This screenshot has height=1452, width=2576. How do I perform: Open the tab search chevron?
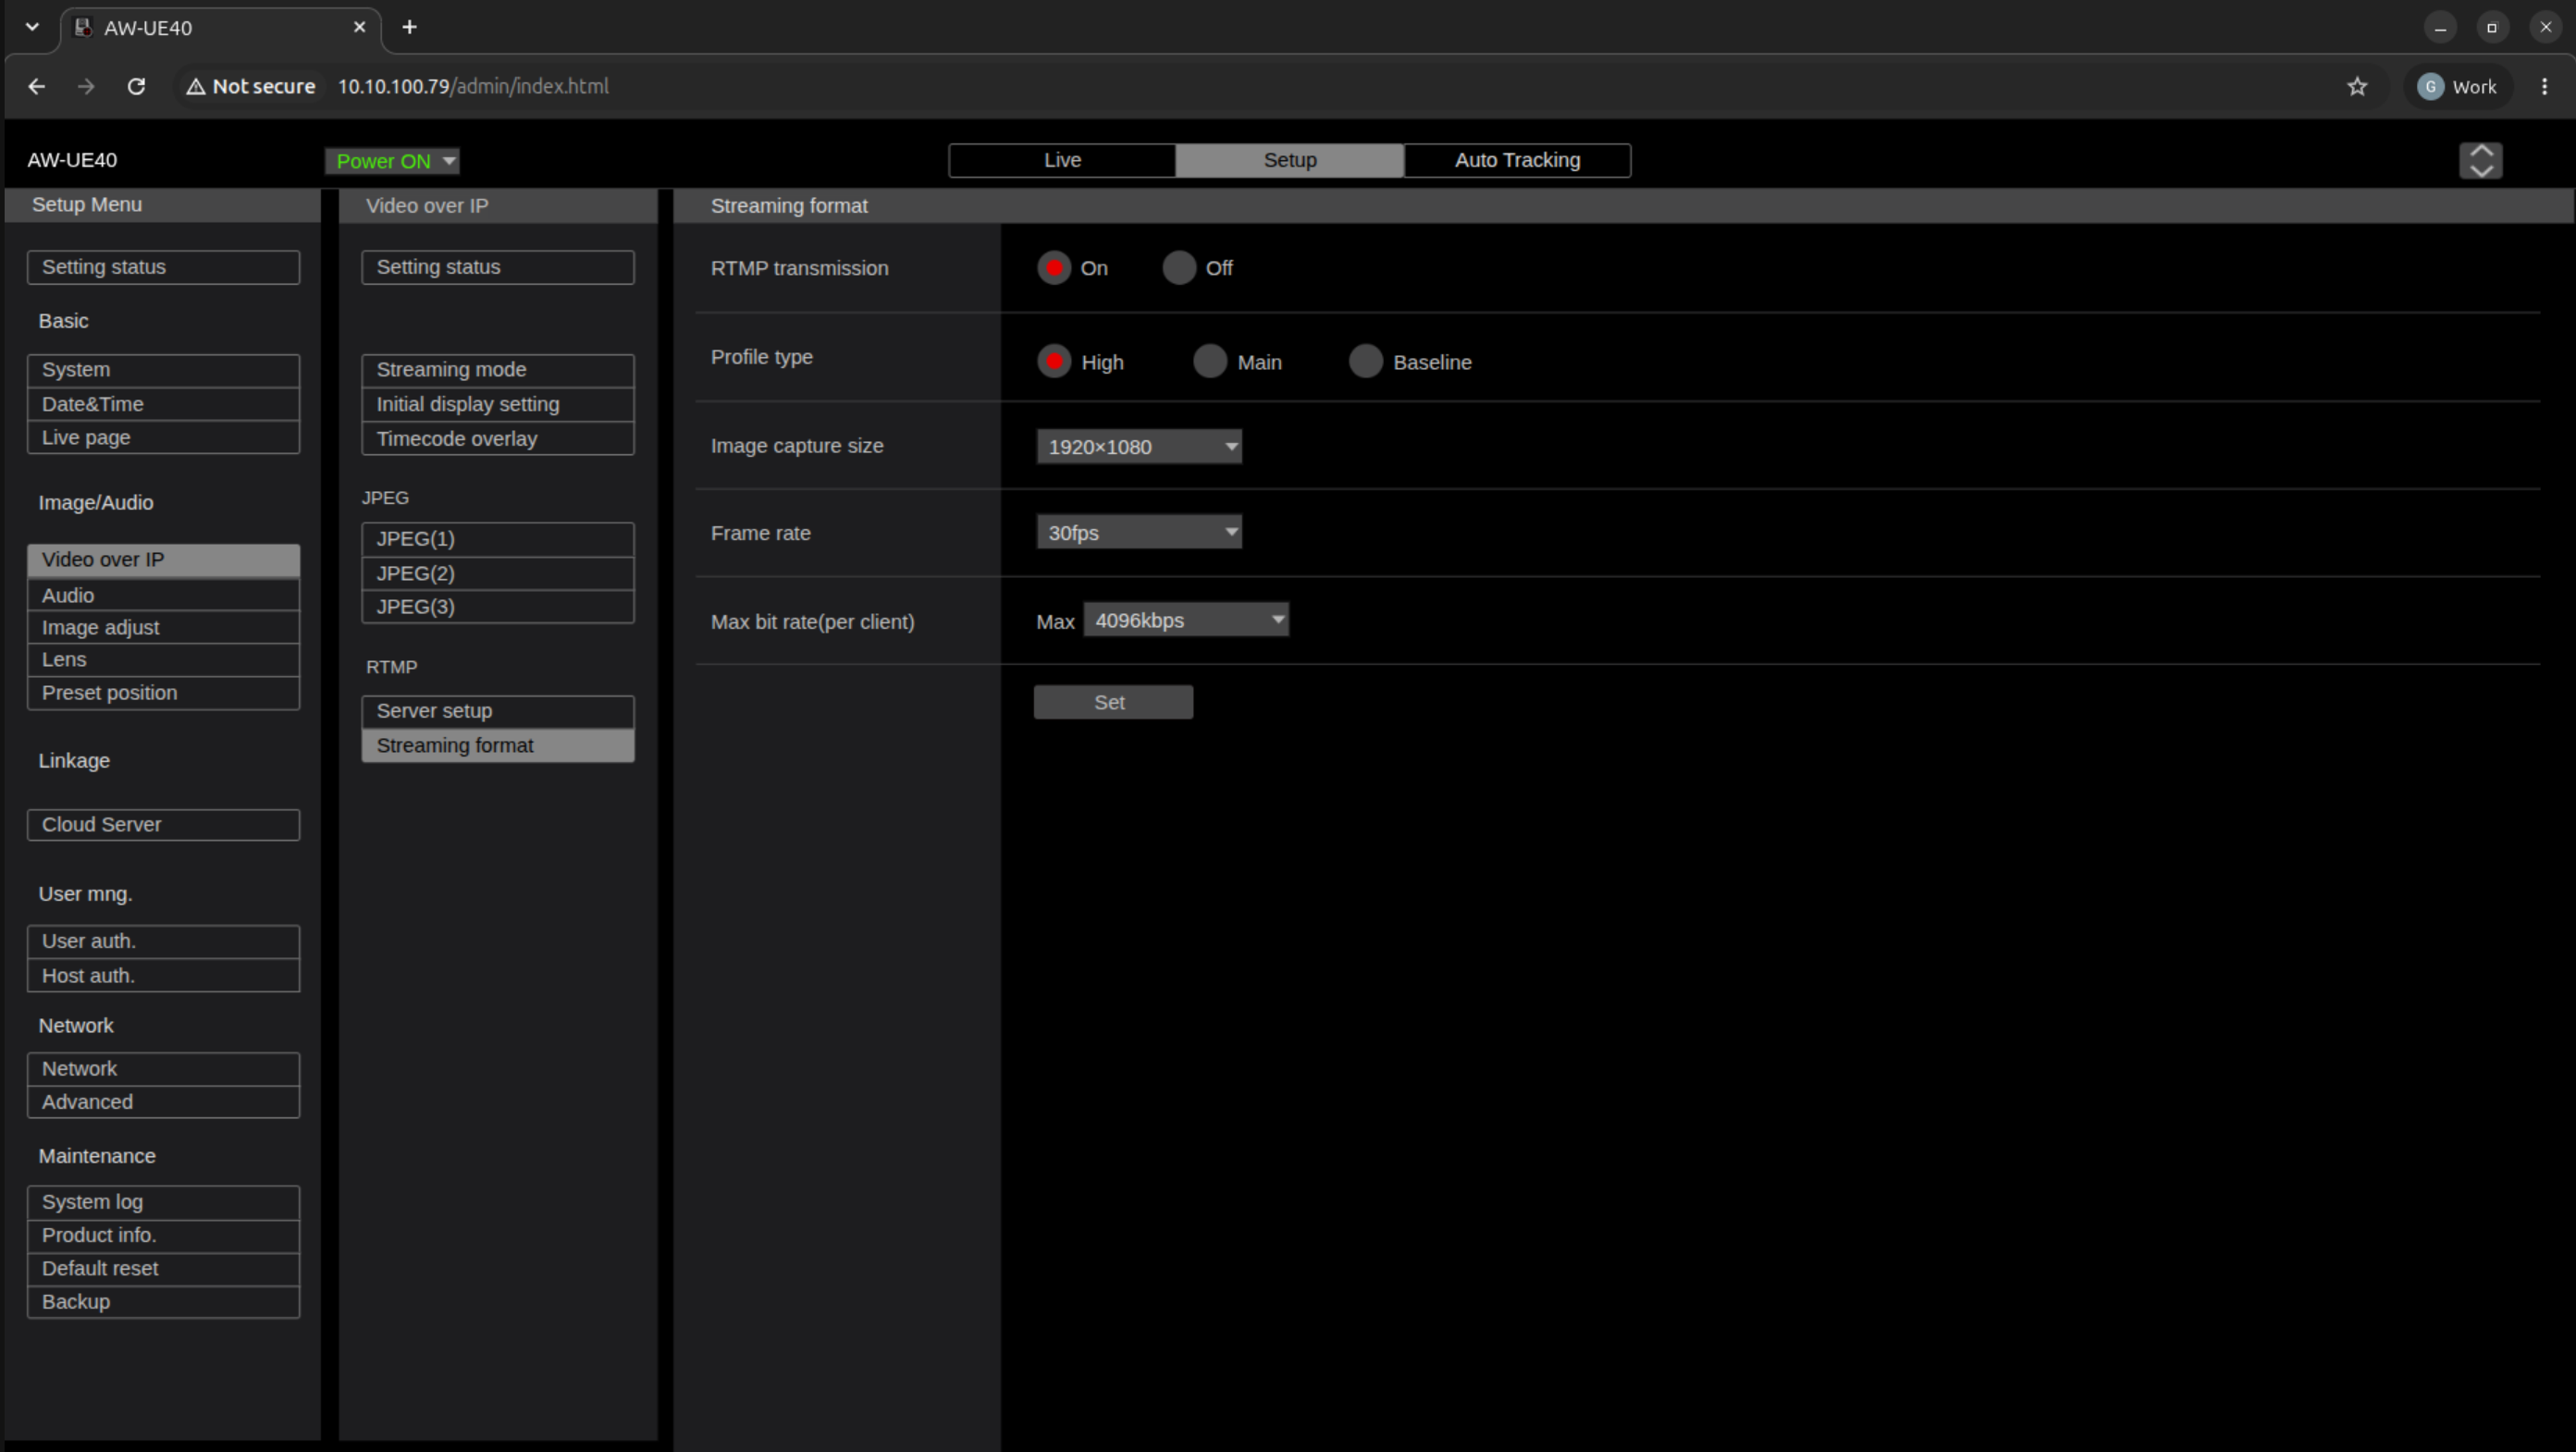[x=32, y=27]
